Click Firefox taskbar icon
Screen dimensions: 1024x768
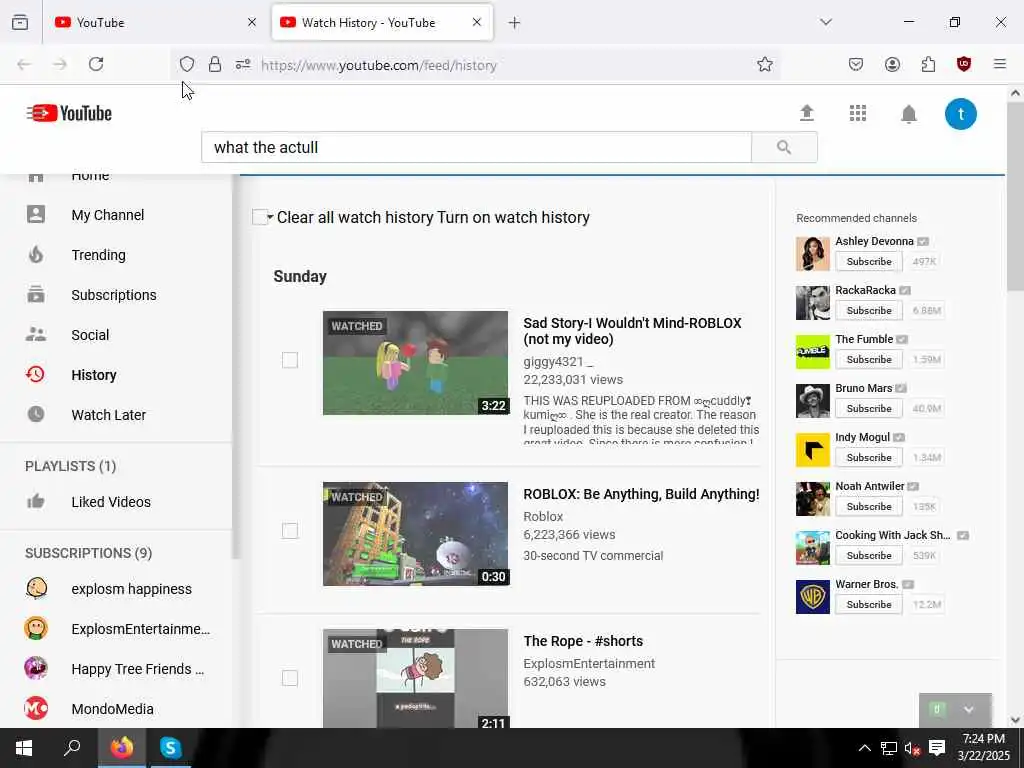pos(121,747)
